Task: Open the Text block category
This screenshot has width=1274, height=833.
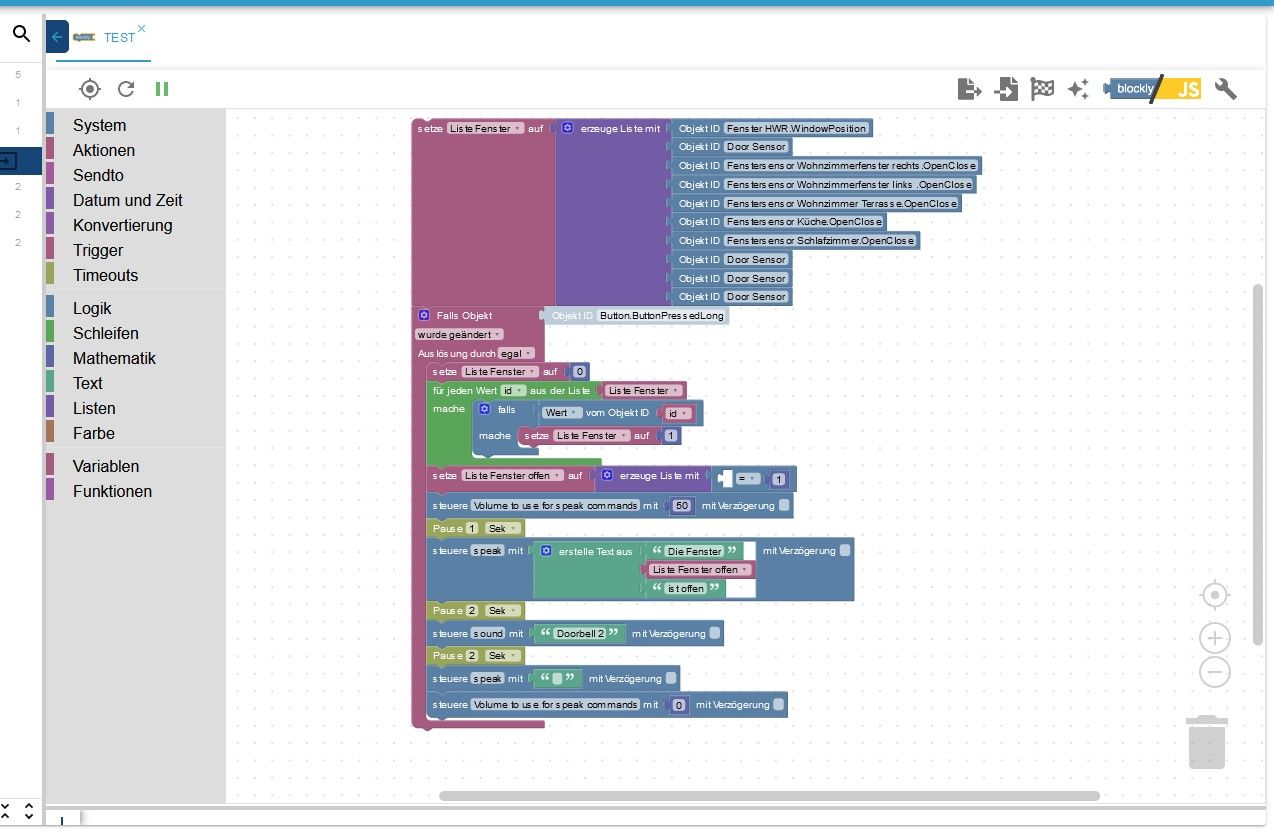Action: tap(88, 383)
